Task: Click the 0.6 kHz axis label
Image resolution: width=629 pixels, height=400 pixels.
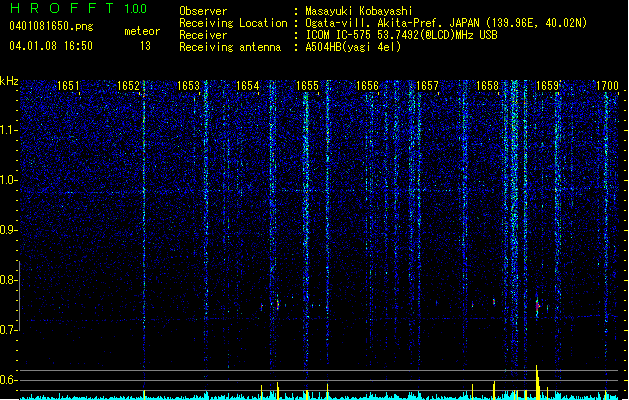Action: point(9,380)
